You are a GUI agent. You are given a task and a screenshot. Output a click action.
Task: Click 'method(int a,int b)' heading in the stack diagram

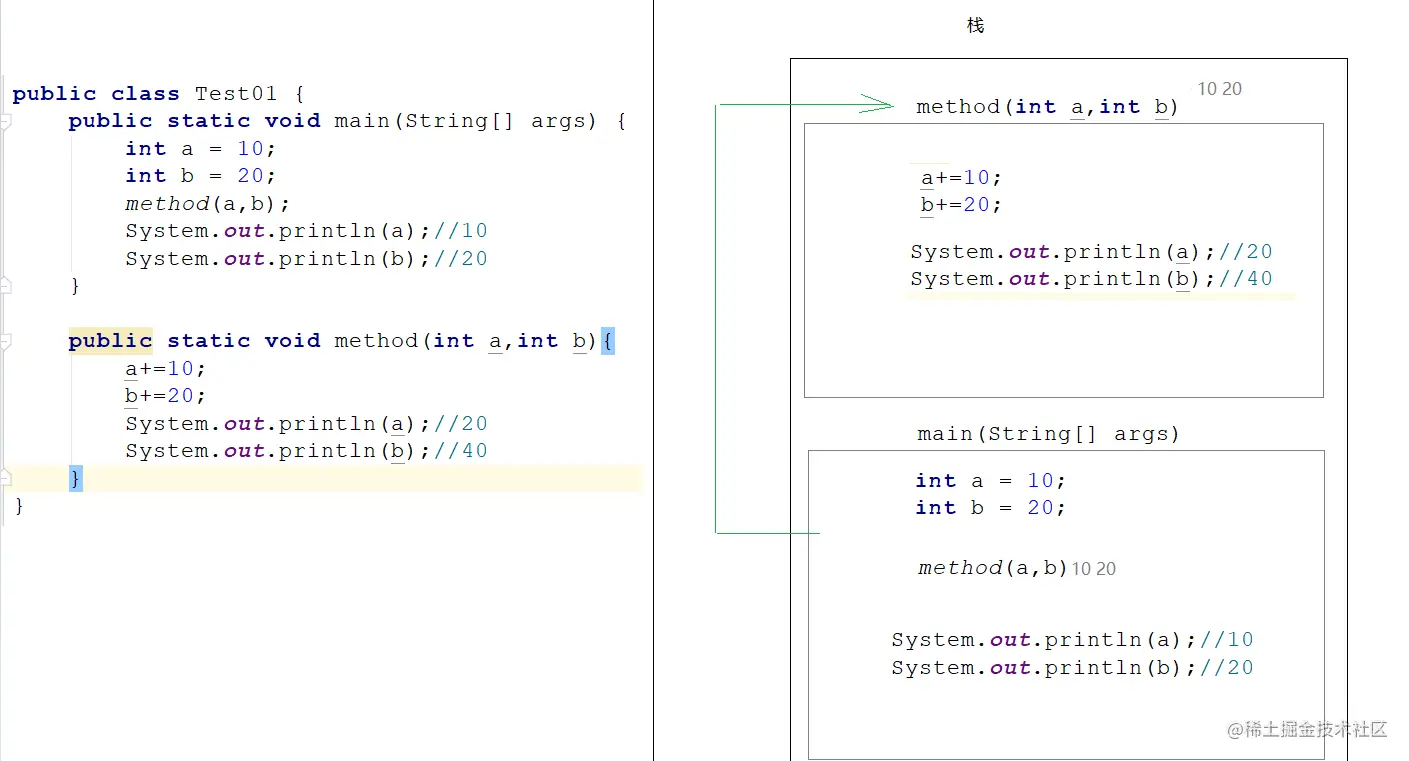pyautogui.click(x=1048, y=107)
